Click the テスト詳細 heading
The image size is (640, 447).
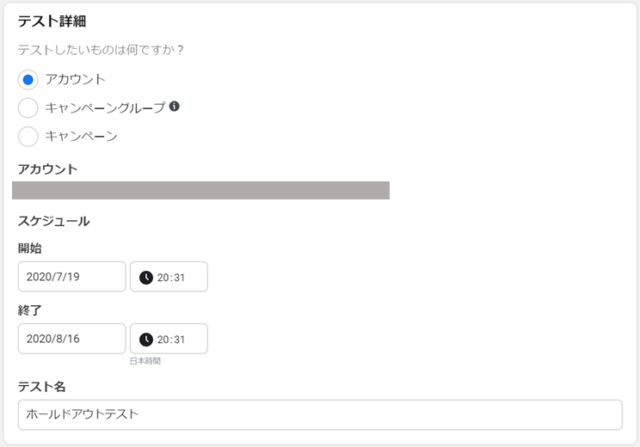point(51,21)
